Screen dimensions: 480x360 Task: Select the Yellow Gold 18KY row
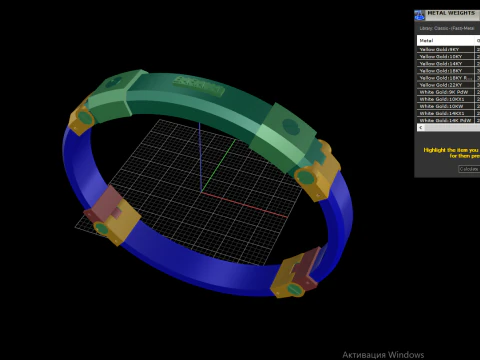pyautogui.click(x=448, y=71)
